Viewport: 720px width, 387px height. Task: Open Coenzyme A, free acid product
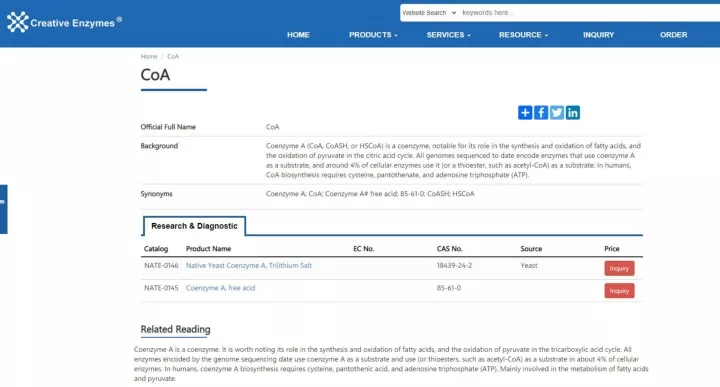click(220, 288)
